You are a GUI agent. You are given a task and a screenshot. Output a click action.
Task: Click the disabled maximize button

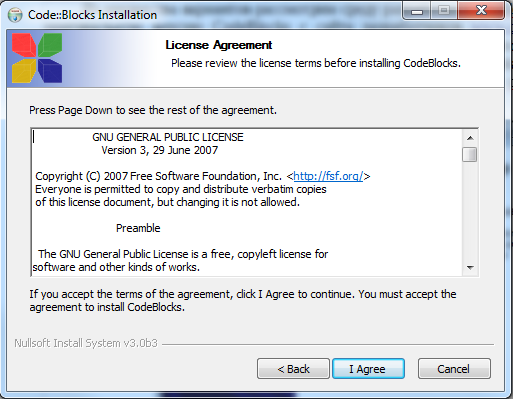click(x=444, y=11)
